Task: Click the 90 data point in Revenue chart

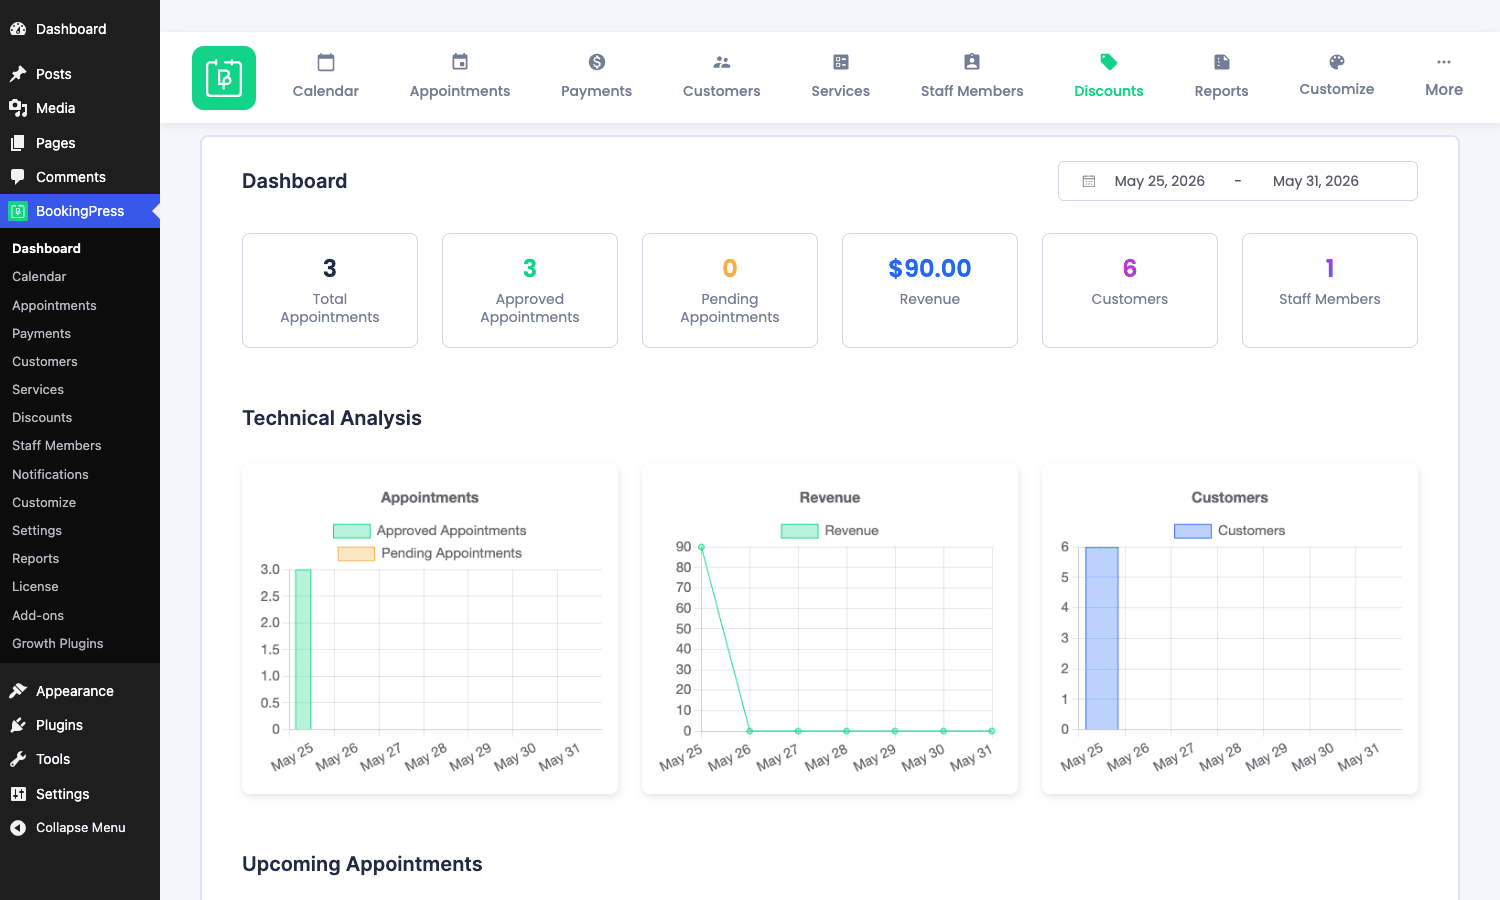Action: [701, 547]
